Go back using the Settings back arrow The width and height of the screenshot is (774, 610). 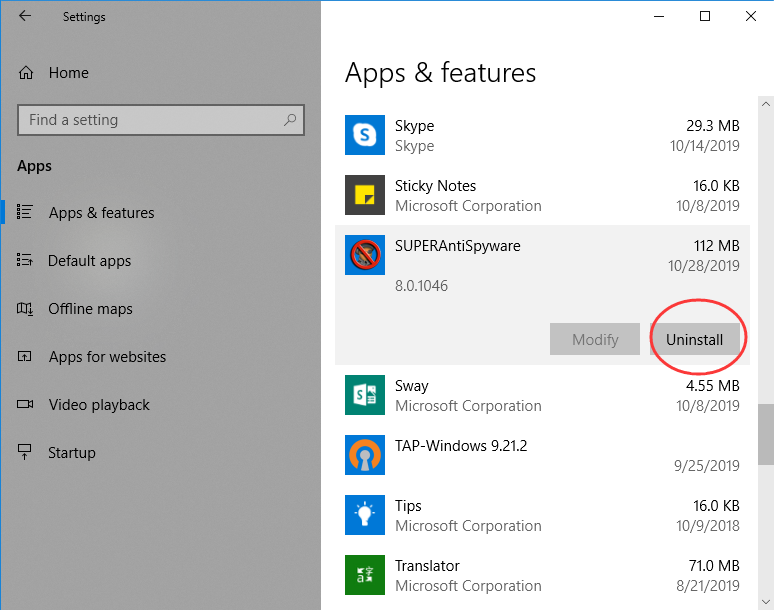click(x=25, y=16)
